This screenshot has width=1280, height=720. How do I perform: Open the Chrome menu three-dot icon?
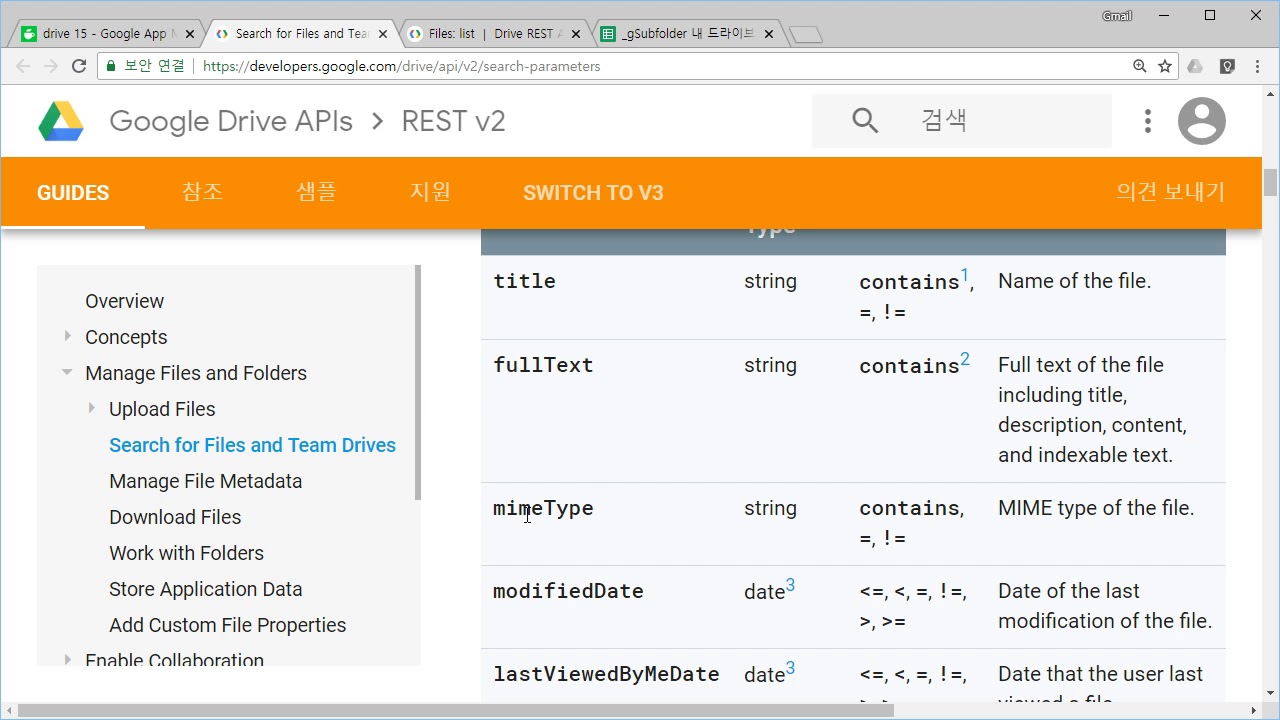pyautogui.click(x=1258, y=66)
